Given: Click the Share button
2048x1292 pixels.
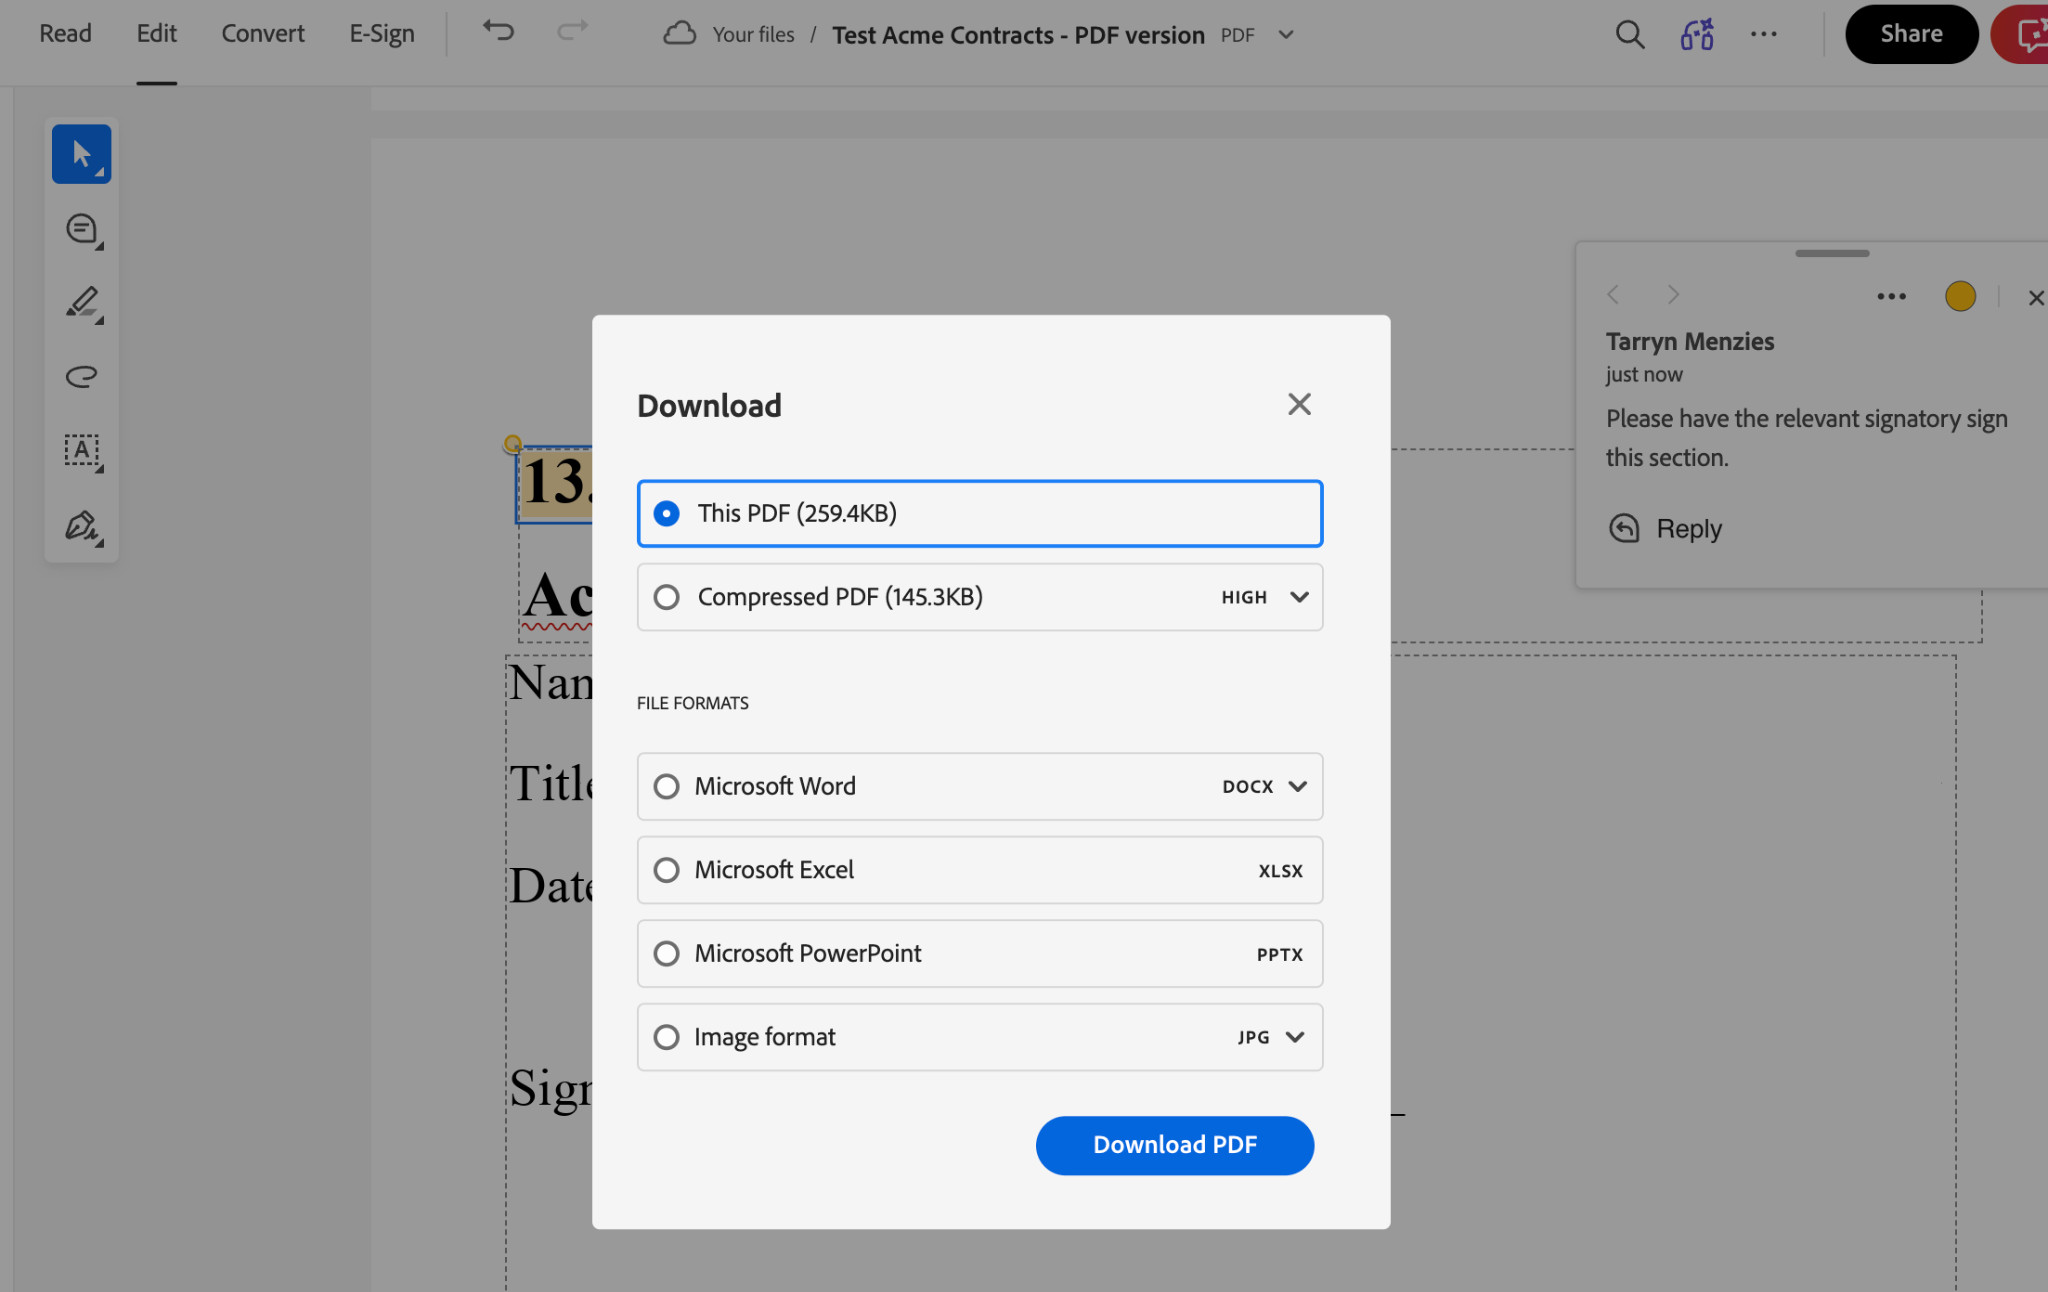Looking at the screenshot, I should tap(1911, 34).
